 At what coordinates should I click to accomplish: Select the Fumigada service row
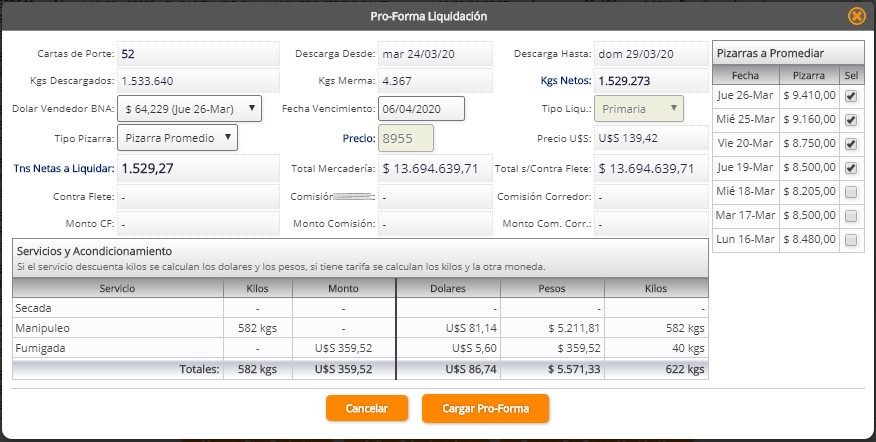point(359,348)
